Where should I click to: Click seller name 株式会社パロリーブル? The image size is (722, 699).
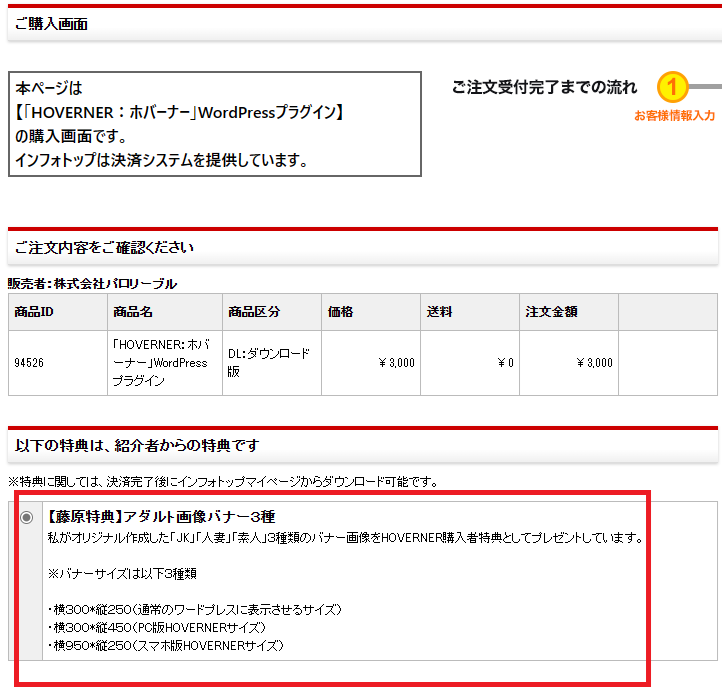(x=116, y=284)
